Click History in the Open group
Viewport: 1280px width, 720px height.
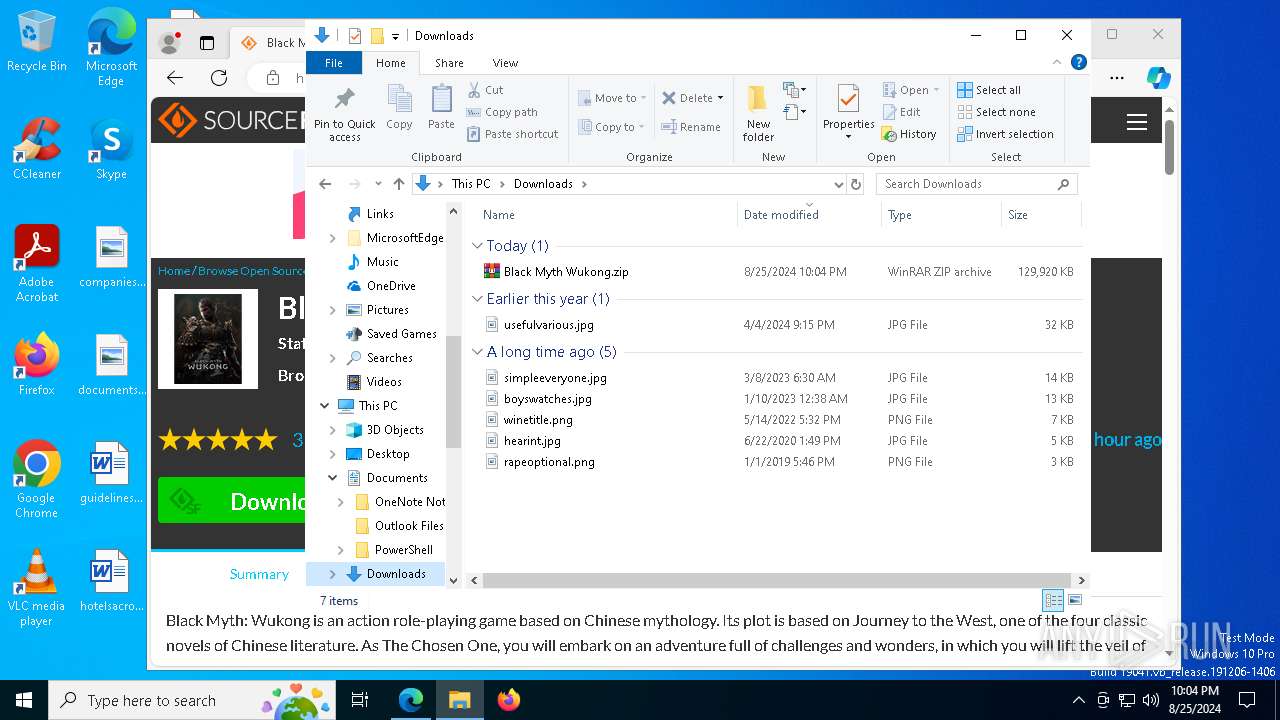[x=909, y=134]
